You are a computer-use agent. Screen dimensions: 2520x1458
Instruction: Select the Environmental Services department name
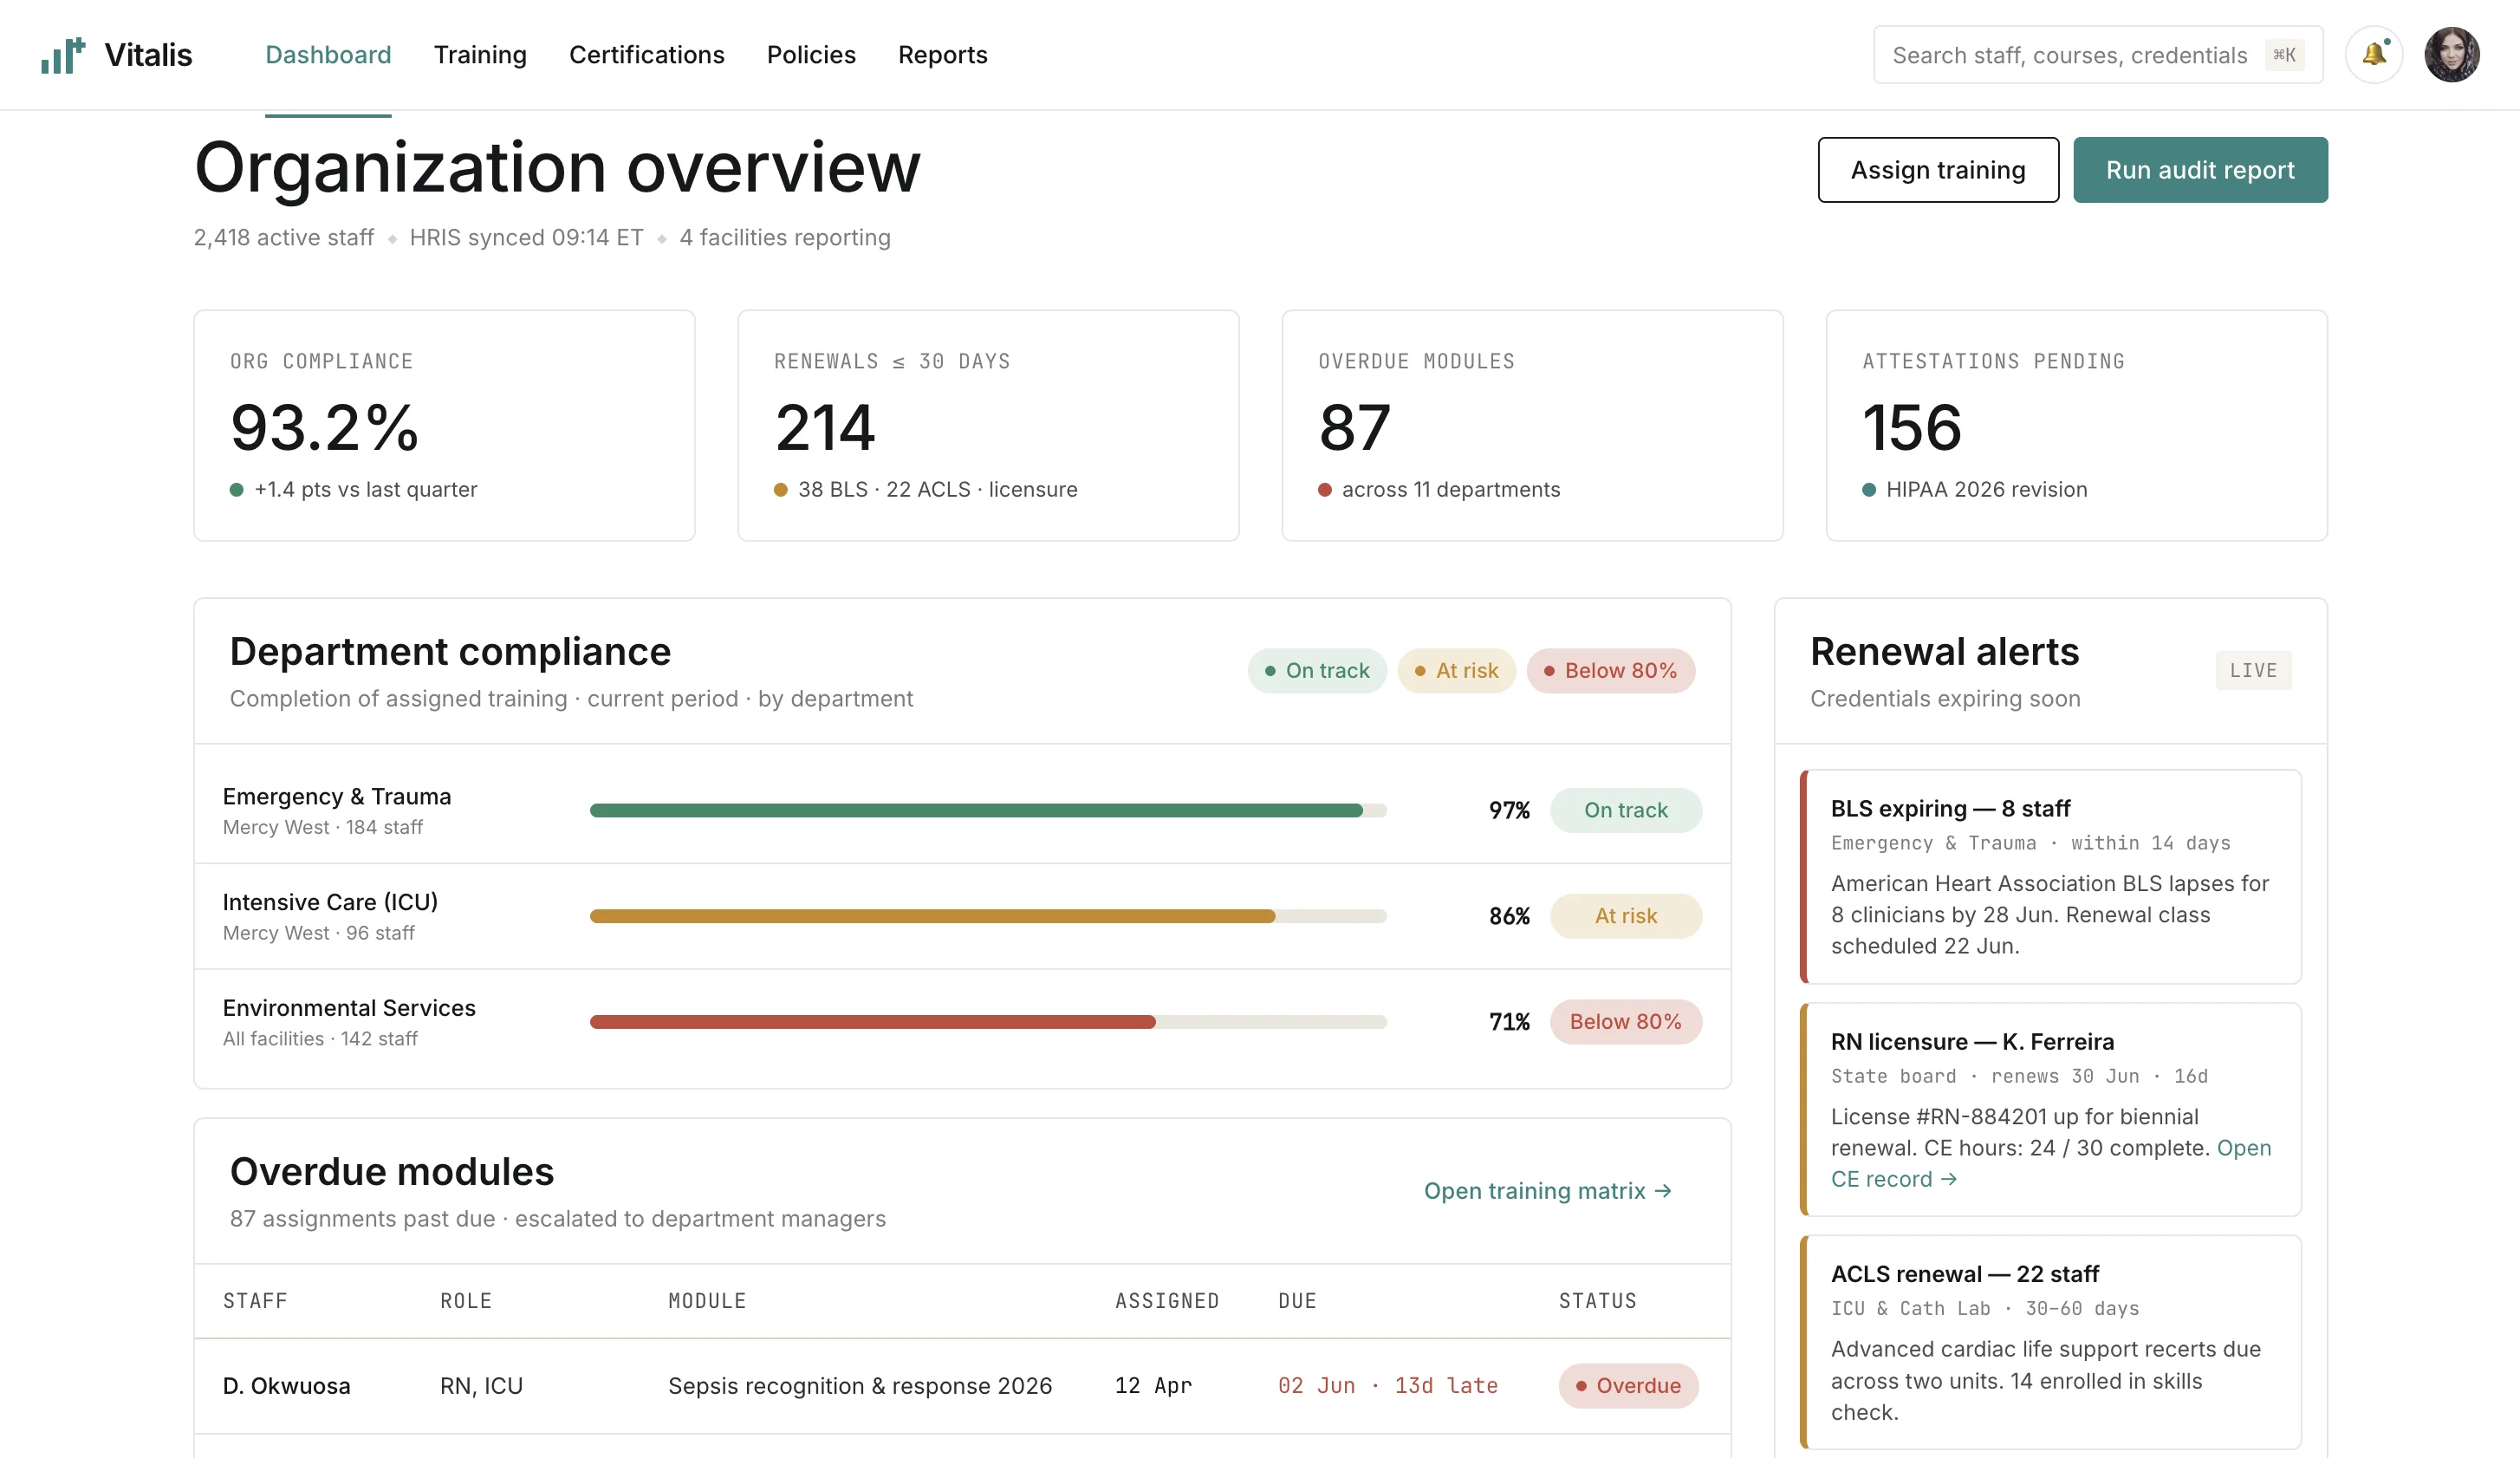point(348,1008)
